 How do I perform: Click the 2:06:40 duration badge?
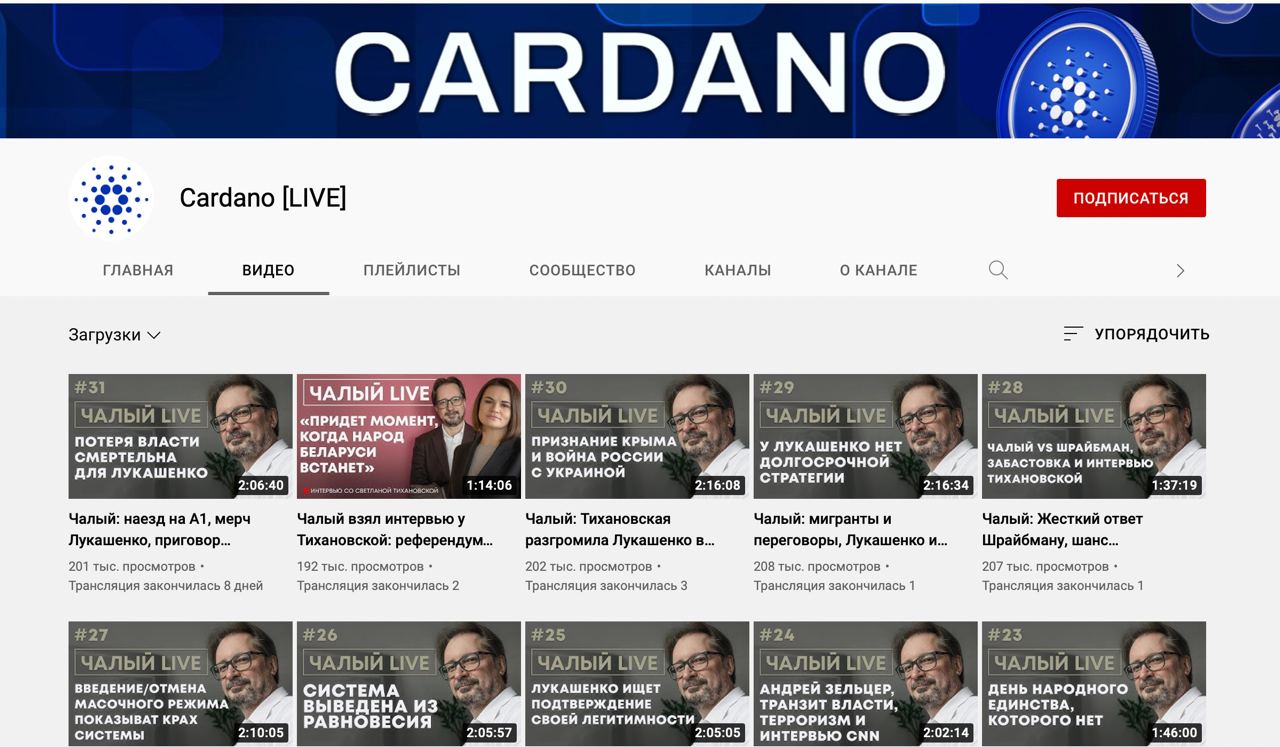[261, 485]
